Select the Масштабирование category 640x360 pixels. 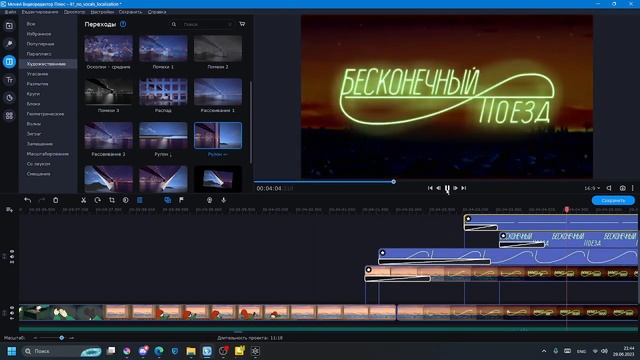point(48,154)
